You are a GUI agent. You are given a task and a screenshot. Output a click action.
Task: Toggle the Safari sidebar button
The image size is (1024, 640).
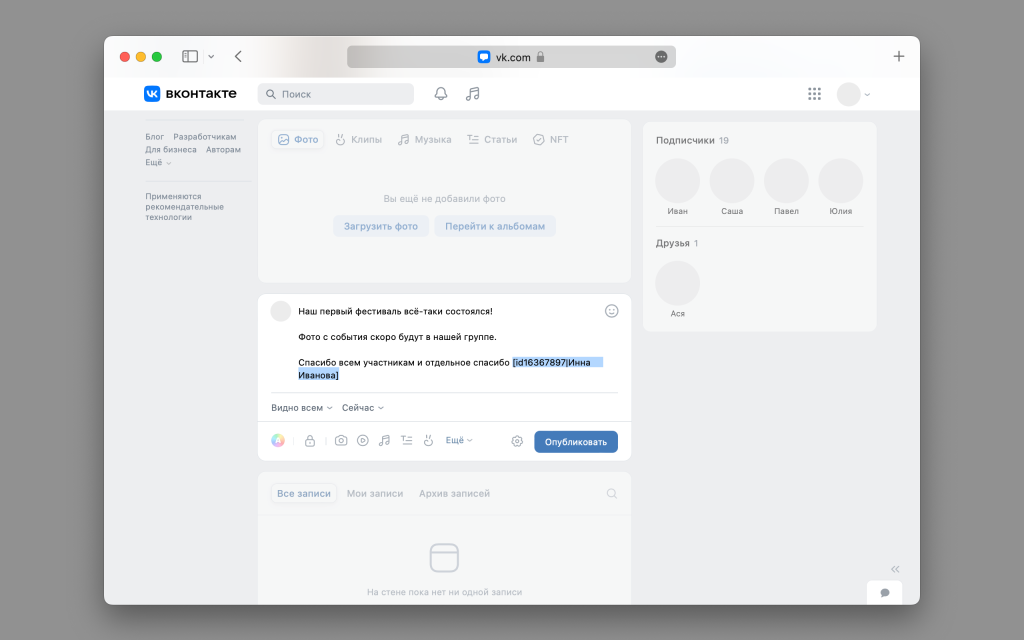coord(190,57)
